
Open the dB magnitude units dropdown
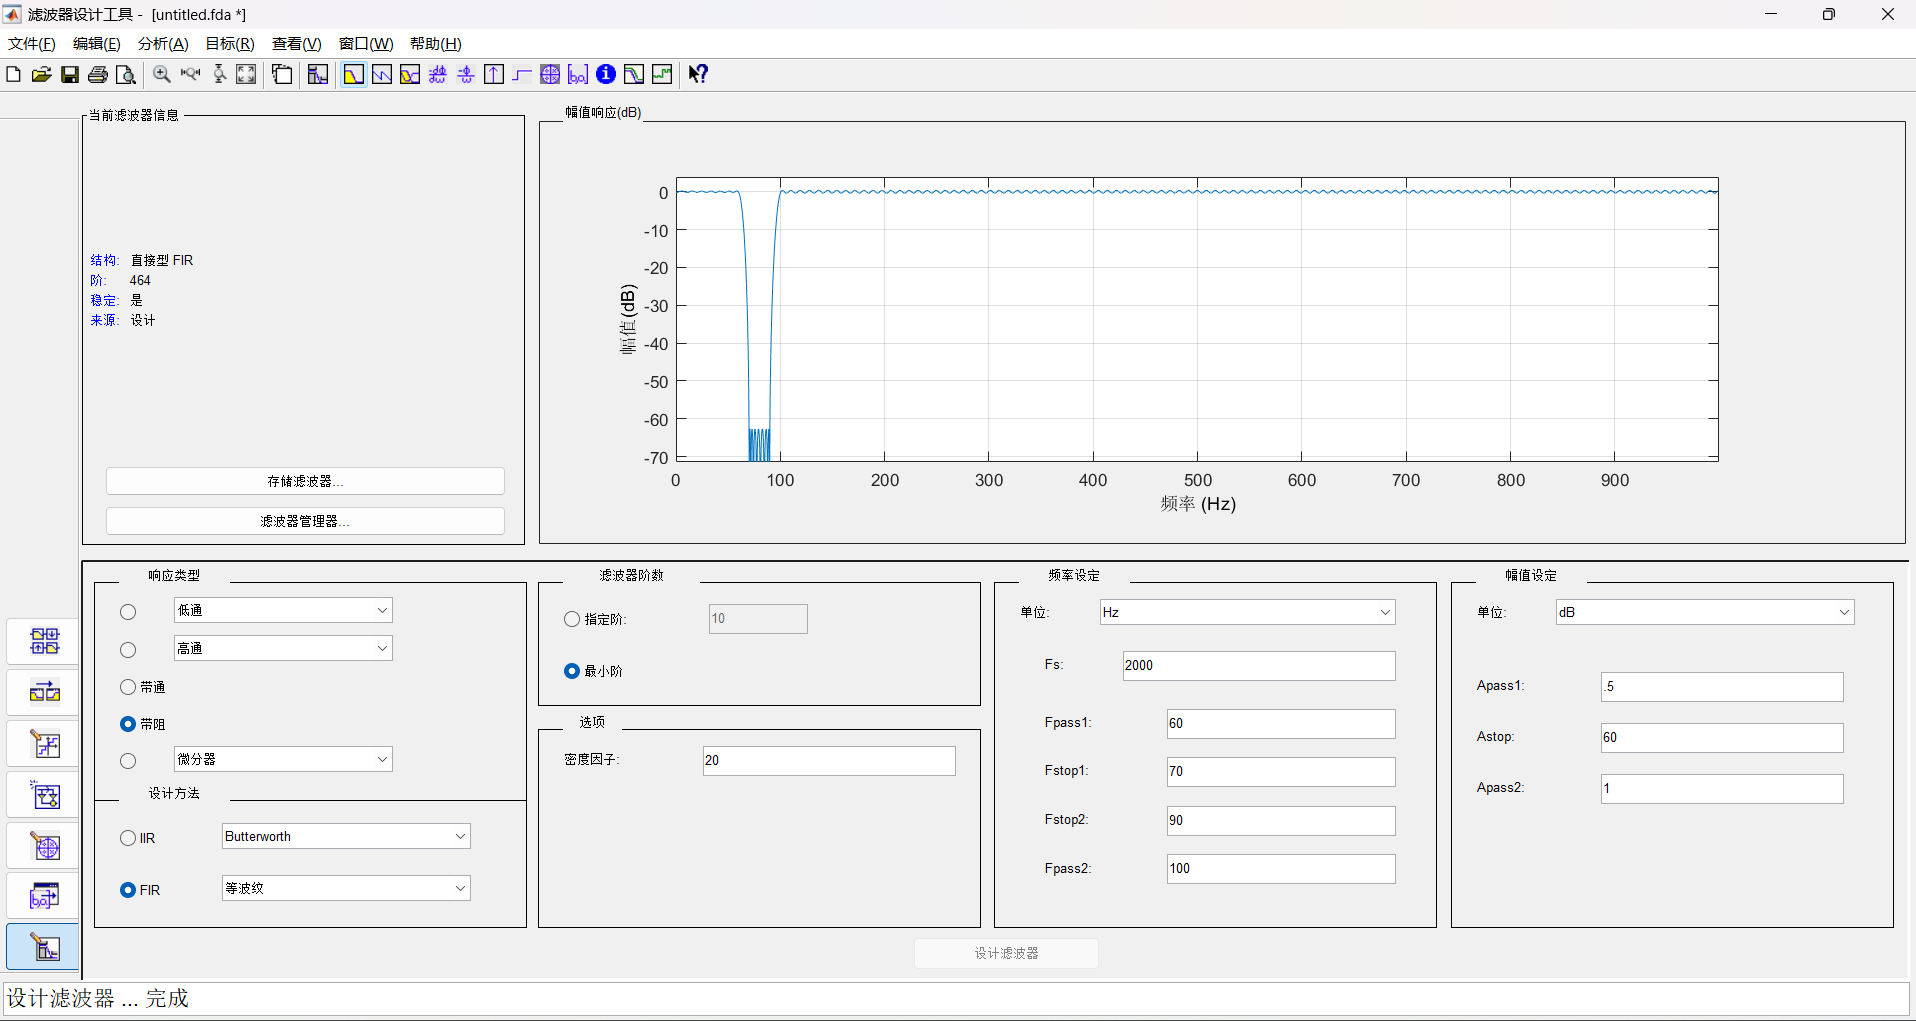tap(1704, 612)
